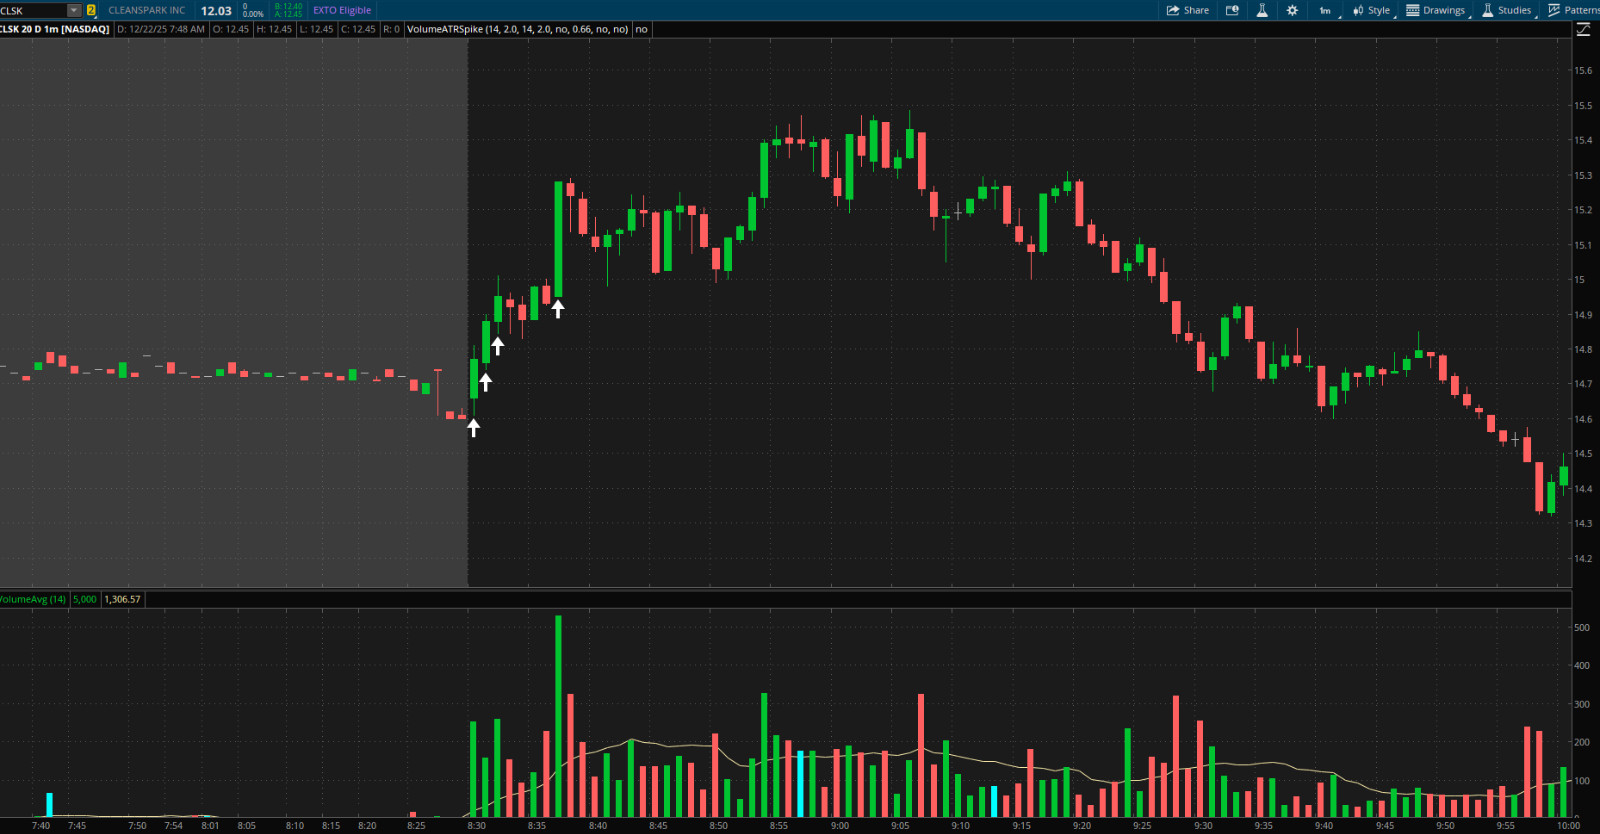This screenshot has width=1600, height=834.
Task: Click the drawing tool icon above the price axis
Action: 1583,30
